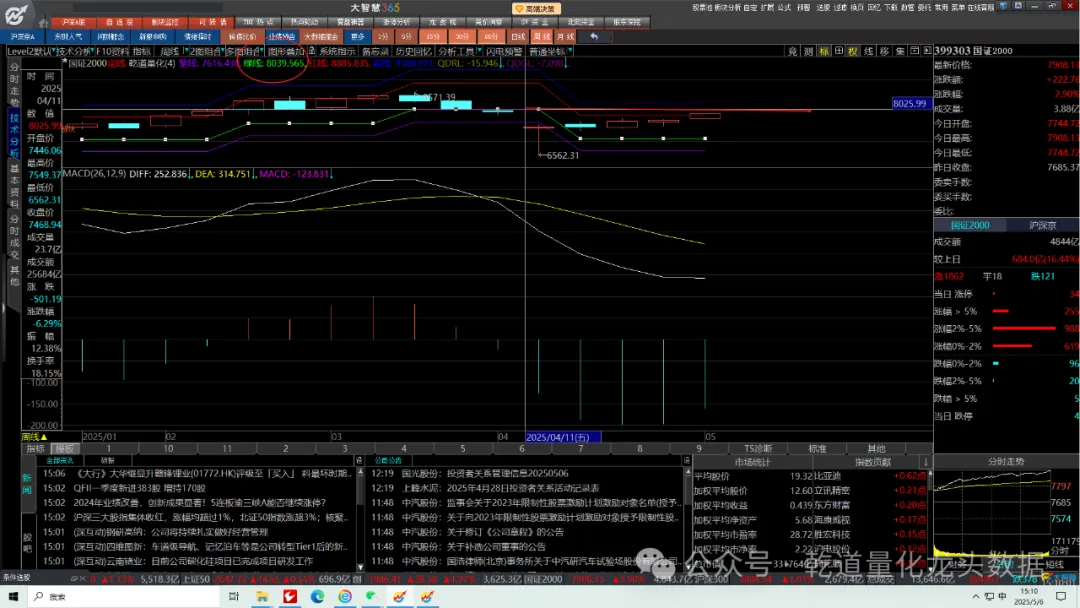This screenshot has width=1080, height=608.
Task: Select the 15分 period
Action: click(433, 36)
